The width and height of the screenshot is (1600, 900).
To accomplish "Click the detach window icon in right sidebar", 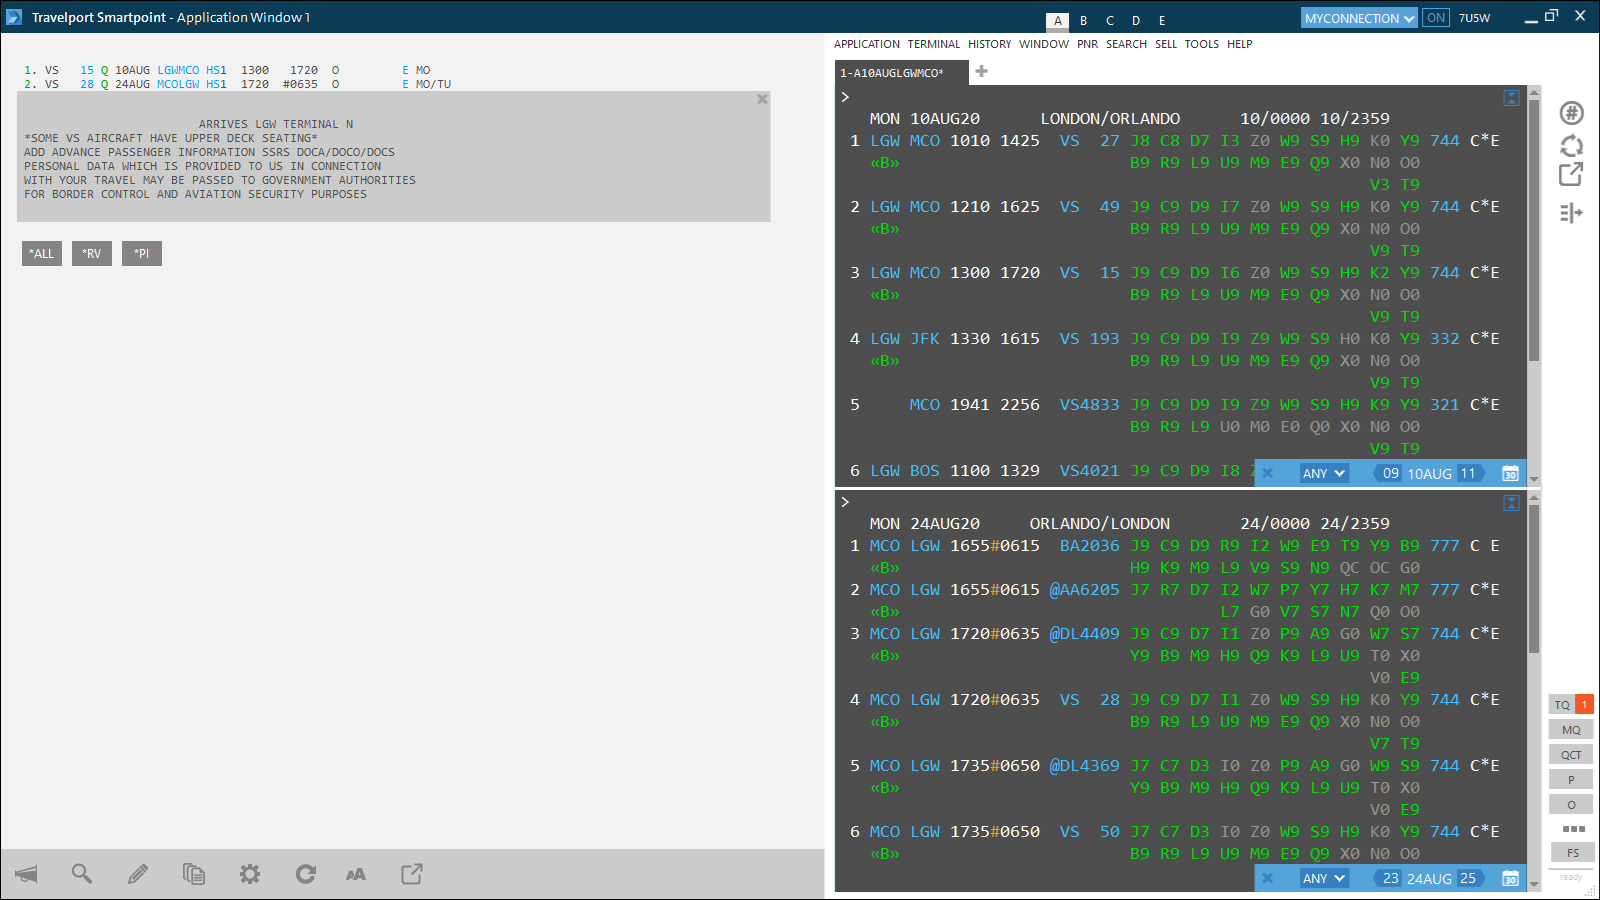I will (x=1572, y=175).
